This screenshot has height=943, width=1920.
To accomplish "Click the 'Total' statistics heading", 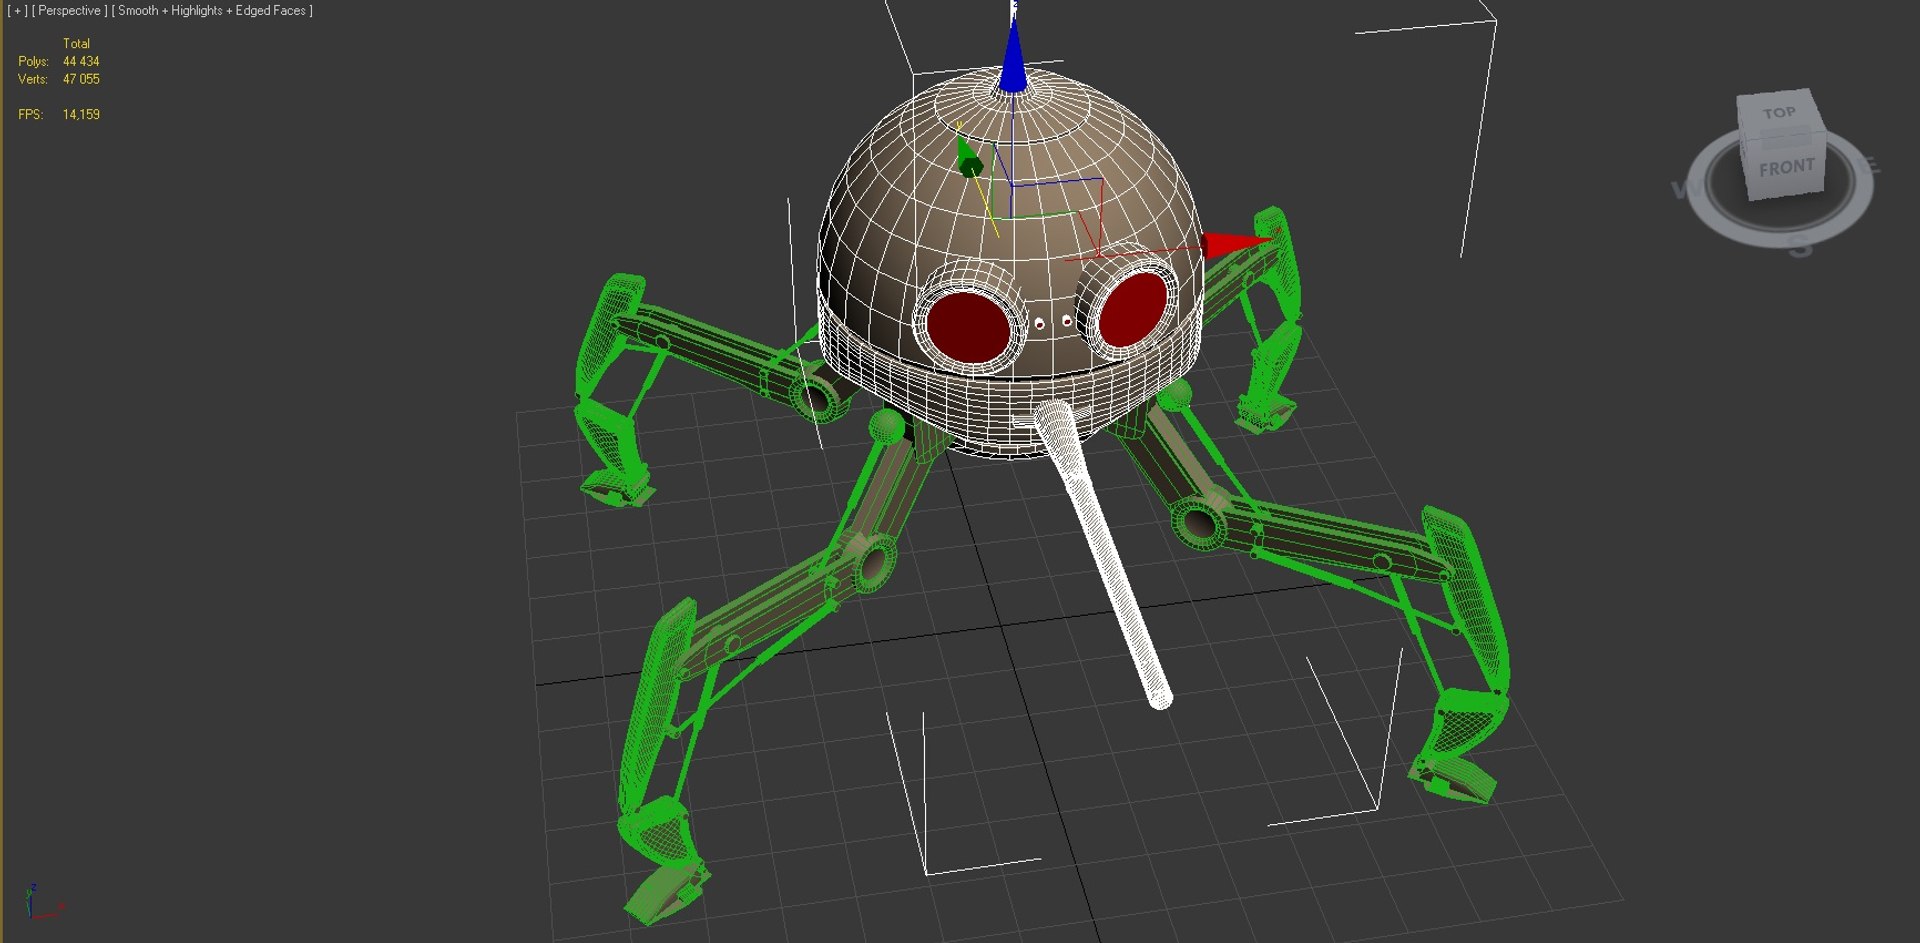I will tap(76, 43).
